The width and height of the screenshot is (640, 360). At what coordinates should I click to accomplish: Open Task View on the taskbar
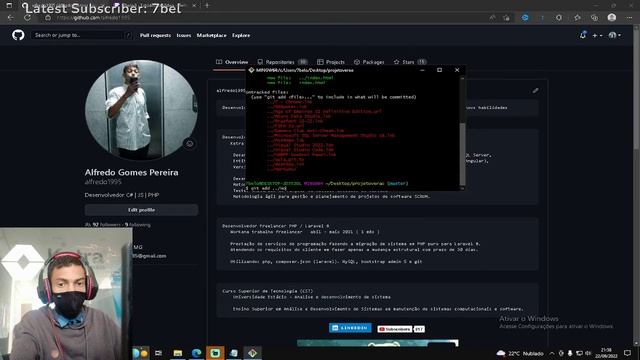[158, 353]
